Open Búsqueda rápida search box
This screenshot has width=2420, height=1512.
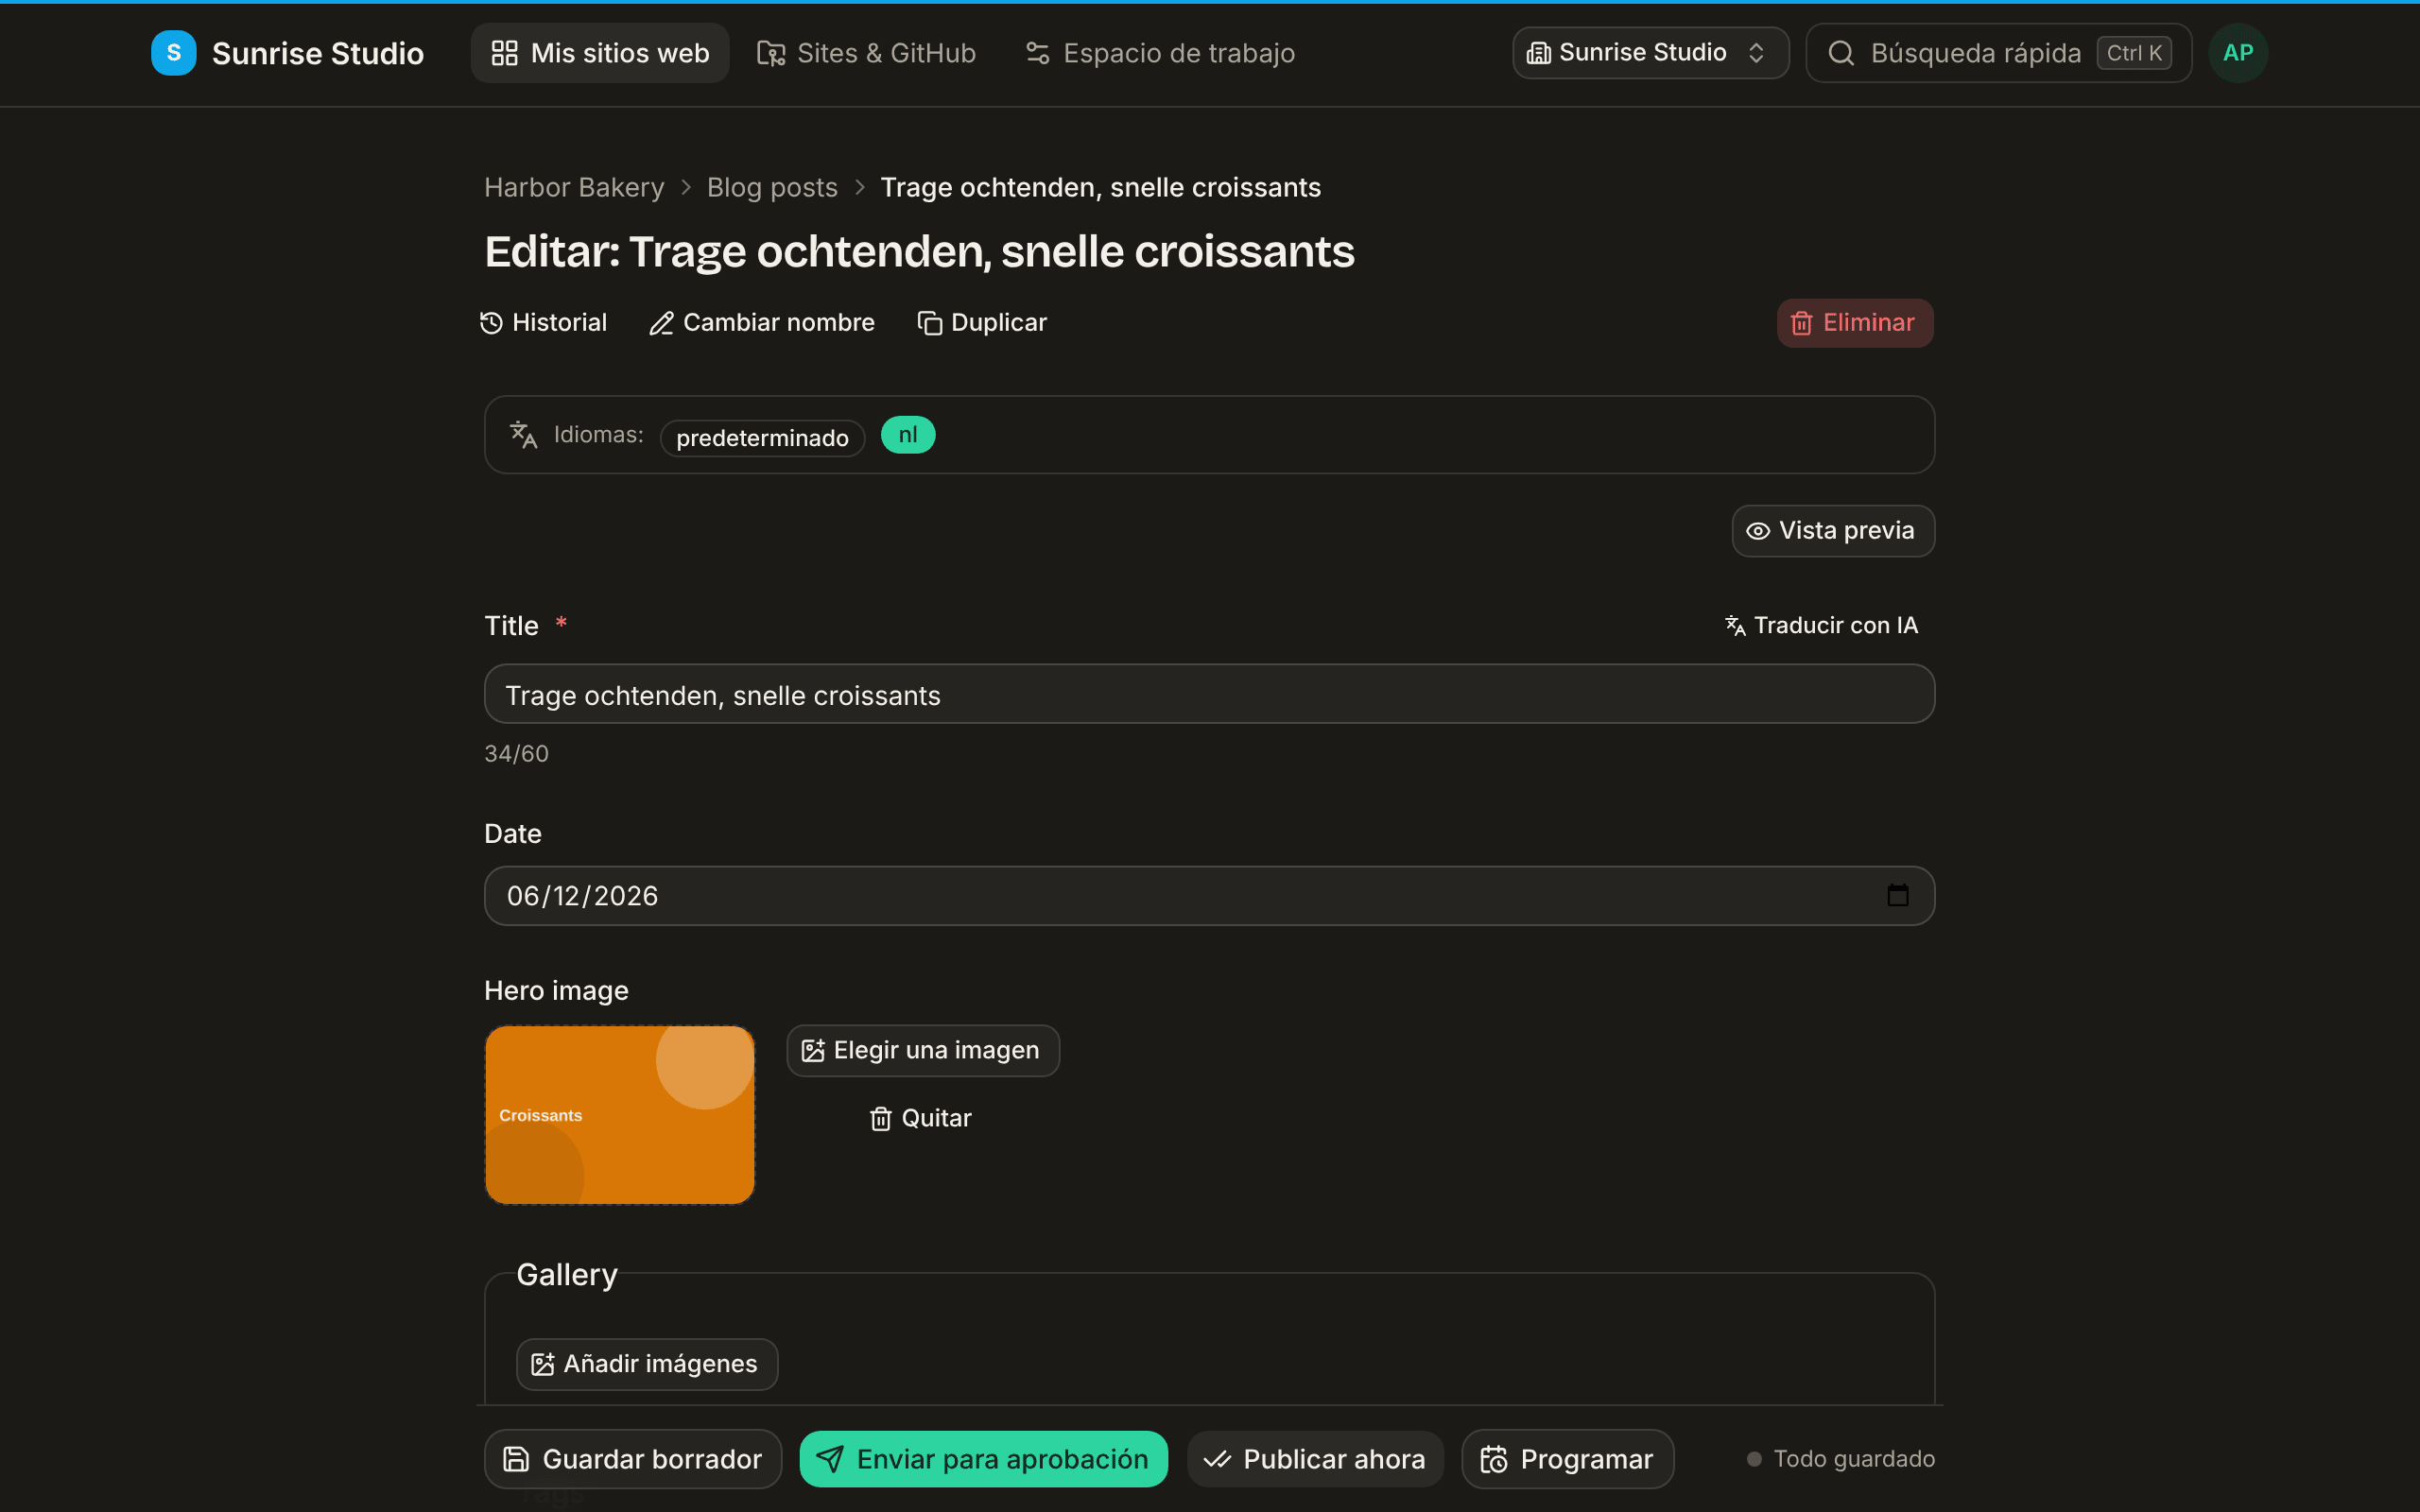click(x=1999, y=53)
